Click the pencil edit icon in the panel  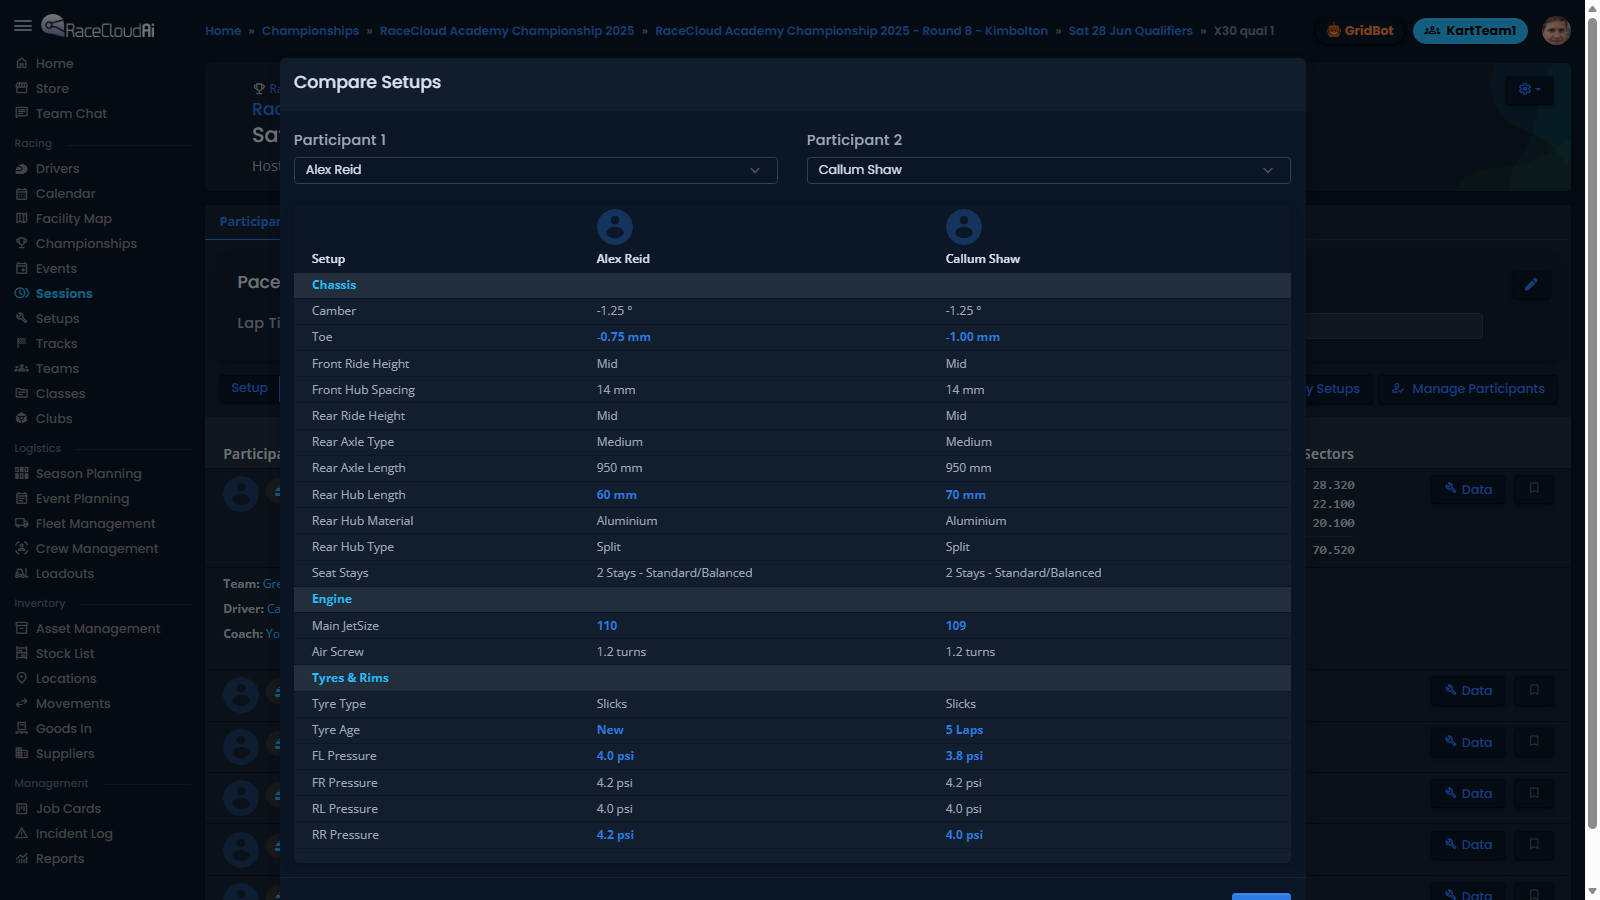pos(1531,285)
